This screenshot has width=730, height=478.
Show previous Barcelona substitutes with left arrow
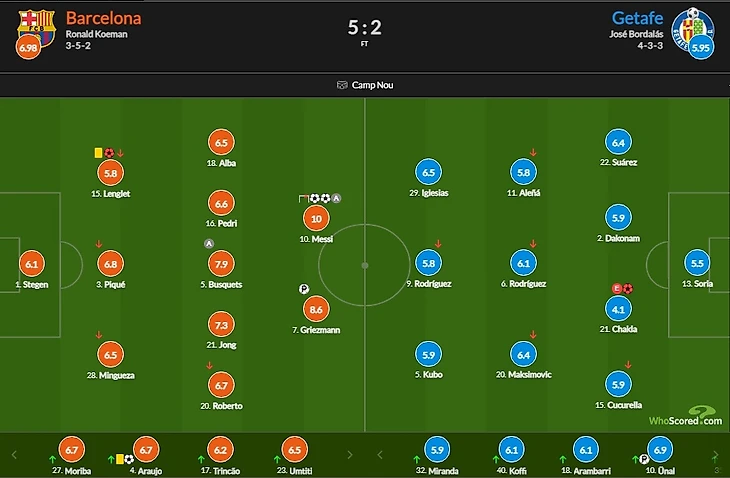pos(14,455)
